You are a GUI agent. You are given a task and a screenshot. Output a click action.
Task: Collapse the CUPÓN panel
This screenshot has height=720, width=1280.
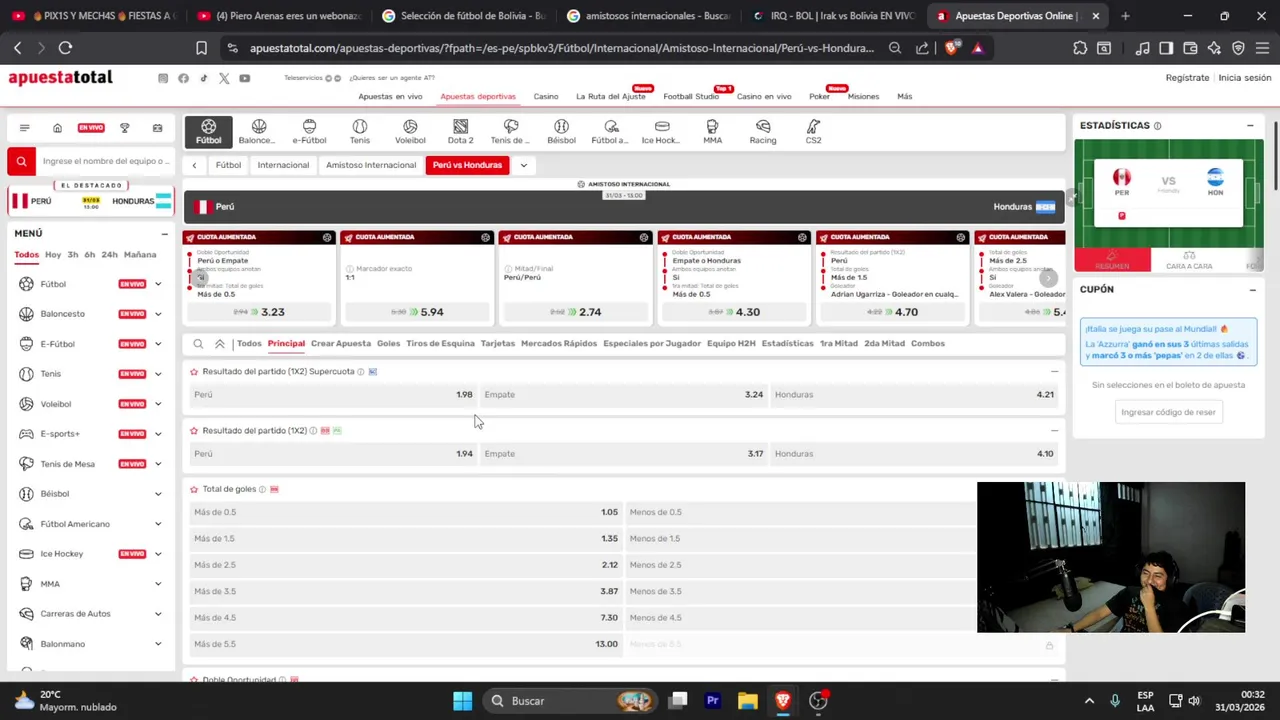1252,290
